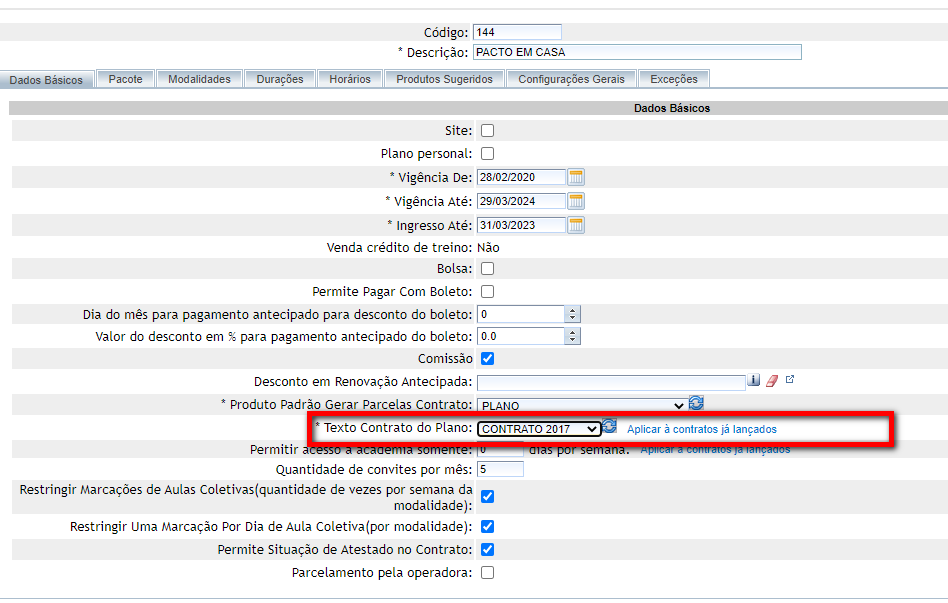Screen dimensions: 948x603
Task: Switch to the Modalidades tab
Action: coord(199,79)
